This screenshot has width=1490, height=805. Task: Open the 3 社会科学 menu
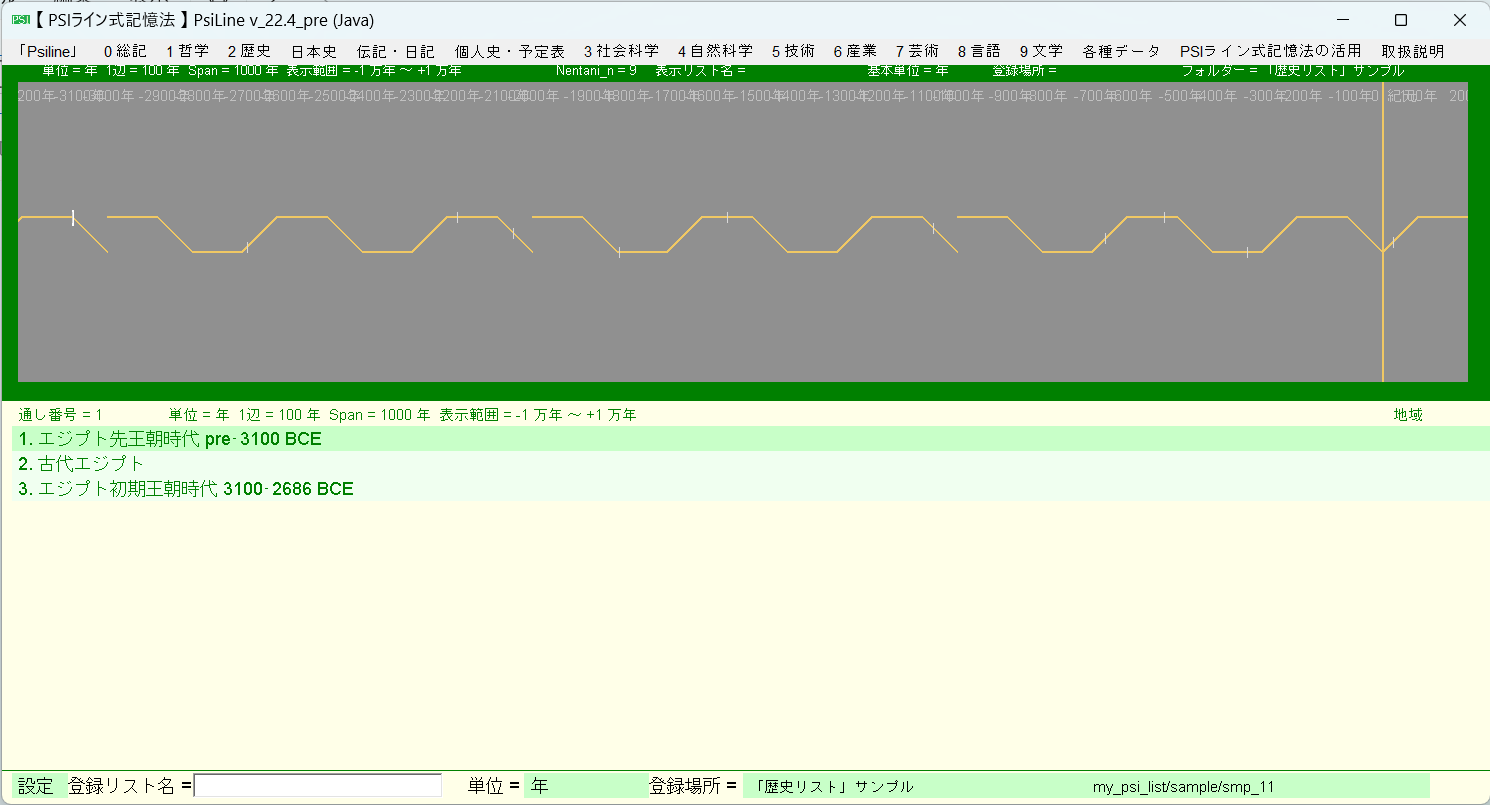coord(621,51)
